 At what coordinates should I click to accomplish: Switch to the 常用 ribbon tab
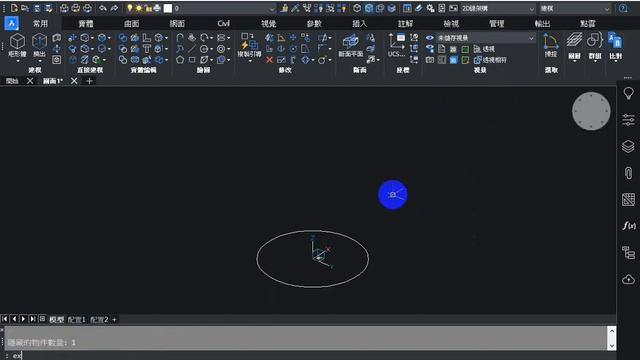coord(40,24)
